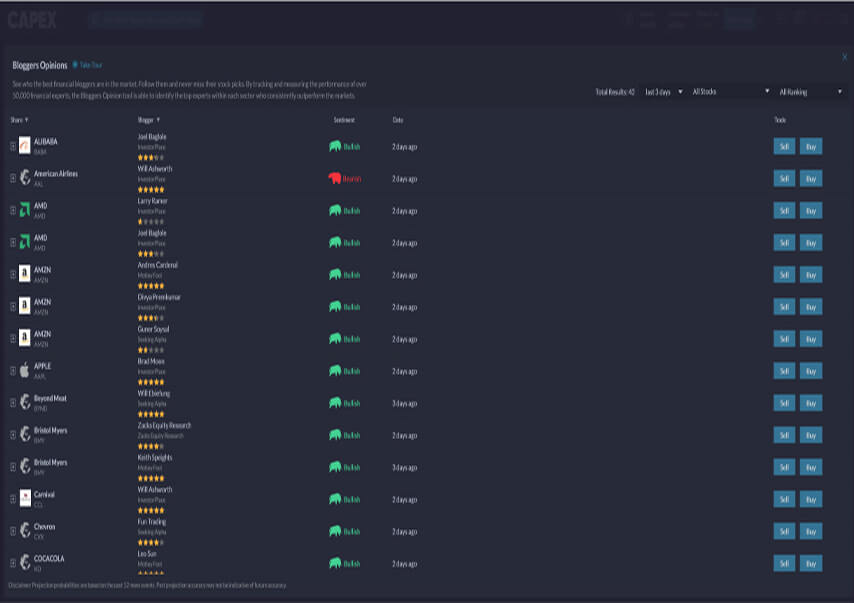Open the All Ranking filter dropdown
Screen dimensions: 854x603
(810, 92)
